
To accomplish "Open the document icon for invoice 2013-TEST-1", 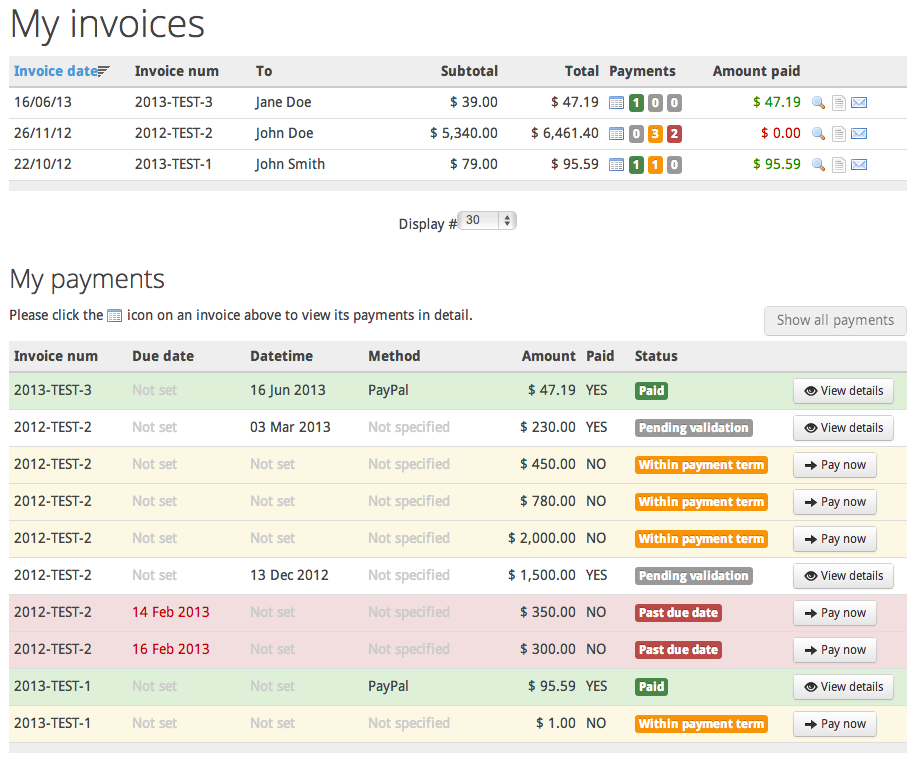I will pyautogui.click(x=839, y=165).
